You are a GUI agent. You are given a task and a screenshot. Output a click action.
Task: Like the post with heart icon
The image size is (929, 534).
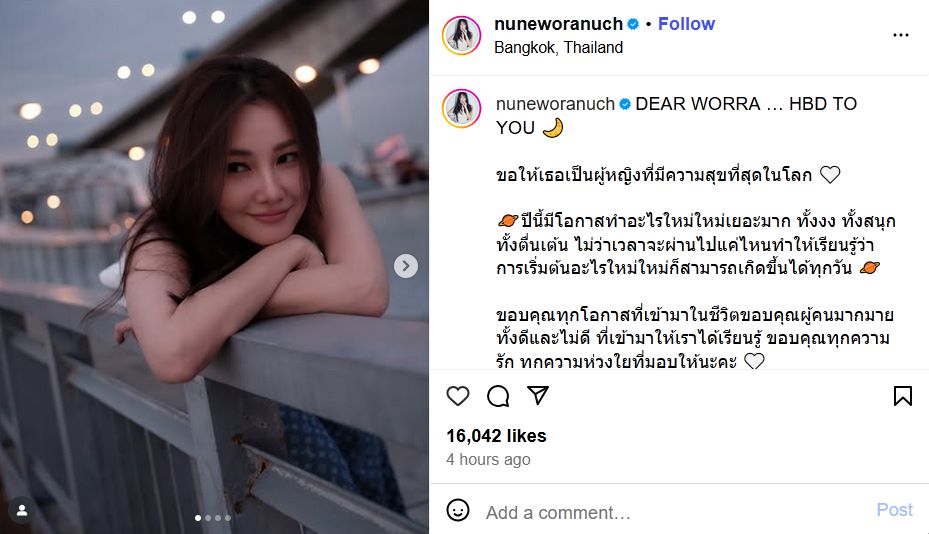457,396
